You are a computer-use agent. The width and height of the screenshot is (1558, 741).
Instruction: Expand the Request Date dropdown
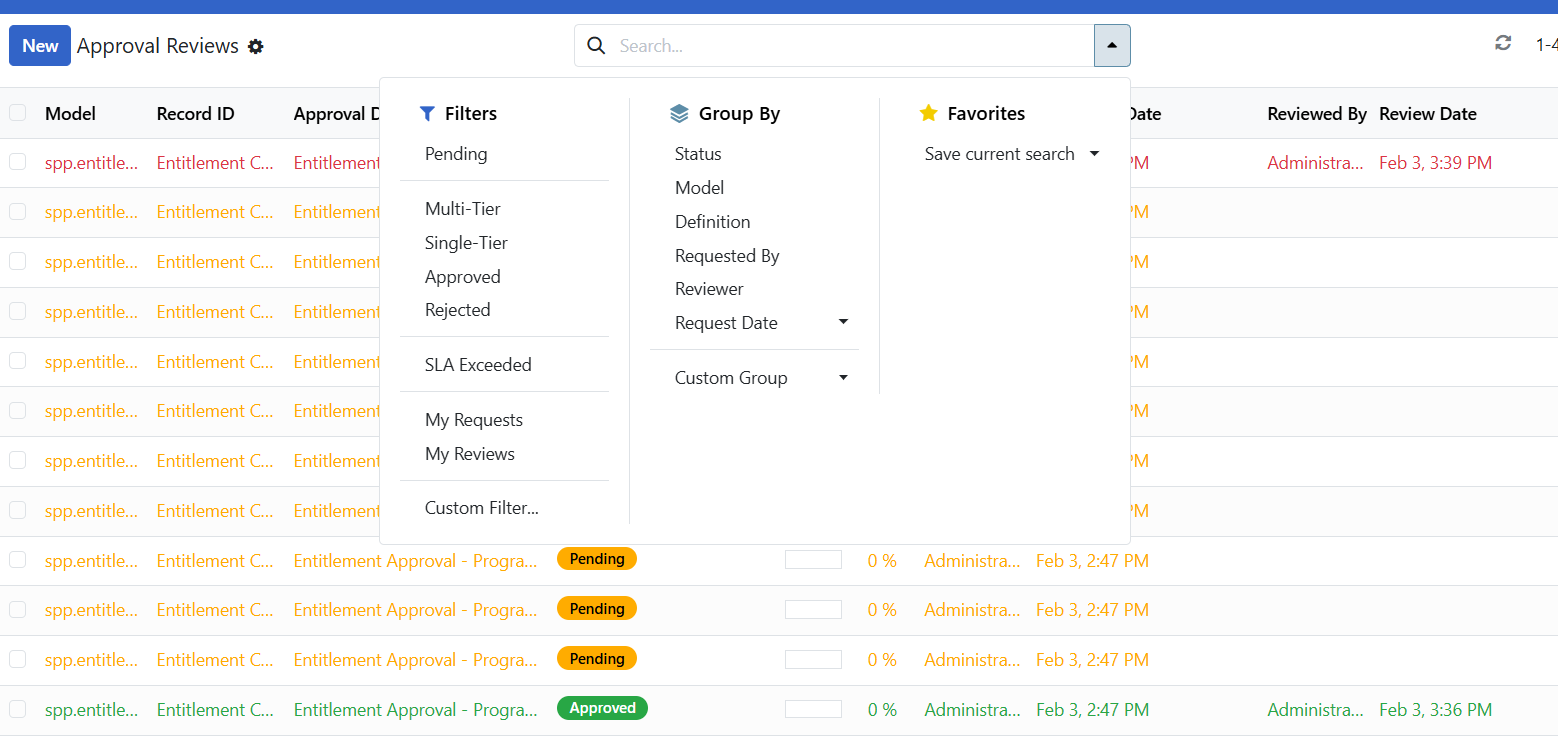tap(843, 322)
